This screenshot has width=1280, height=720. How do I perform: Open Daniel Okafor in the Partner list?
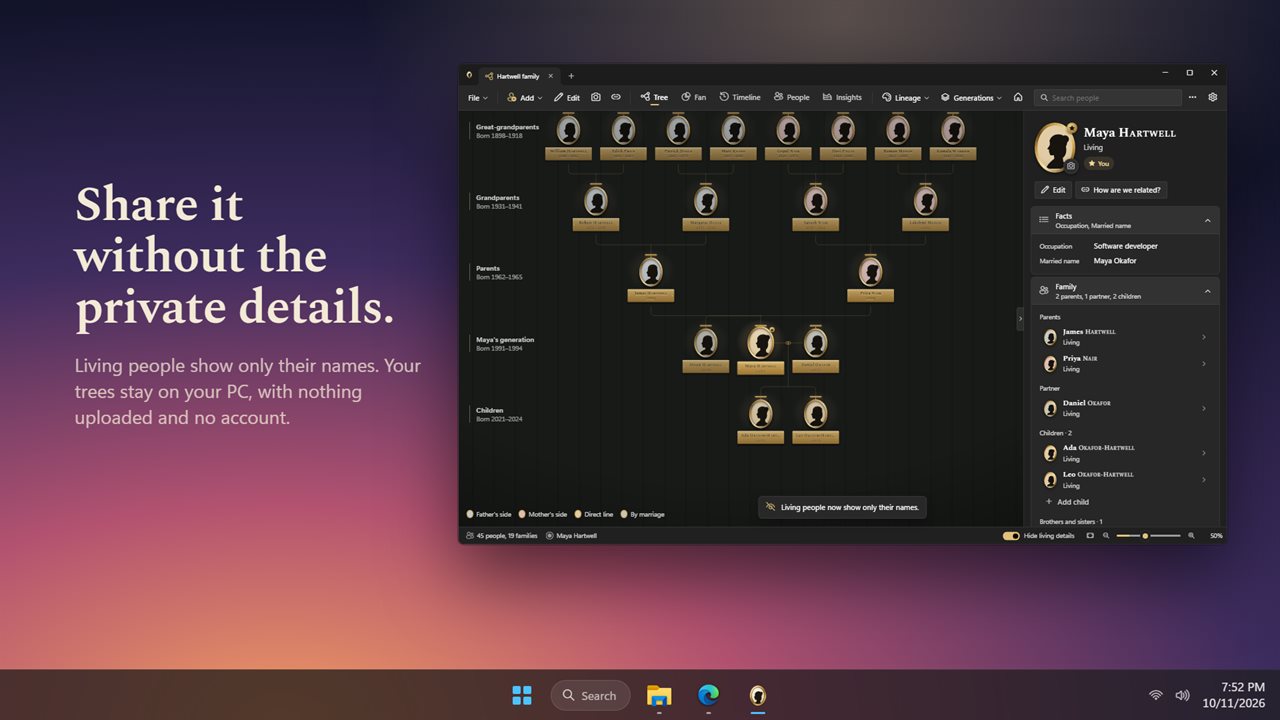click(1125, 408)
